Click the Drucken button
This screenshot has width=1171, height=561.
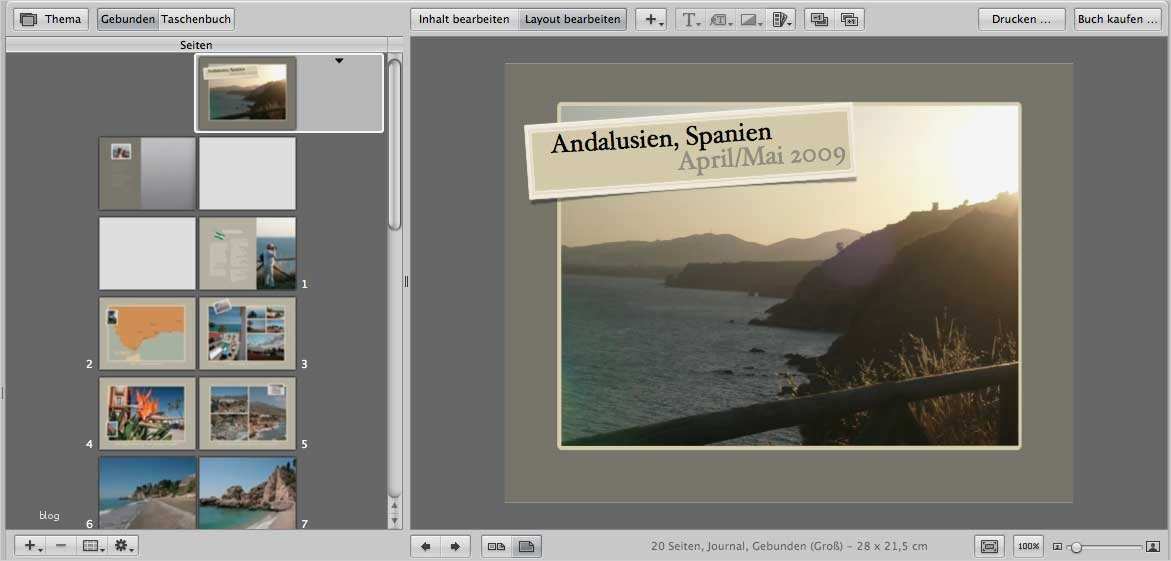(1021, 19)
